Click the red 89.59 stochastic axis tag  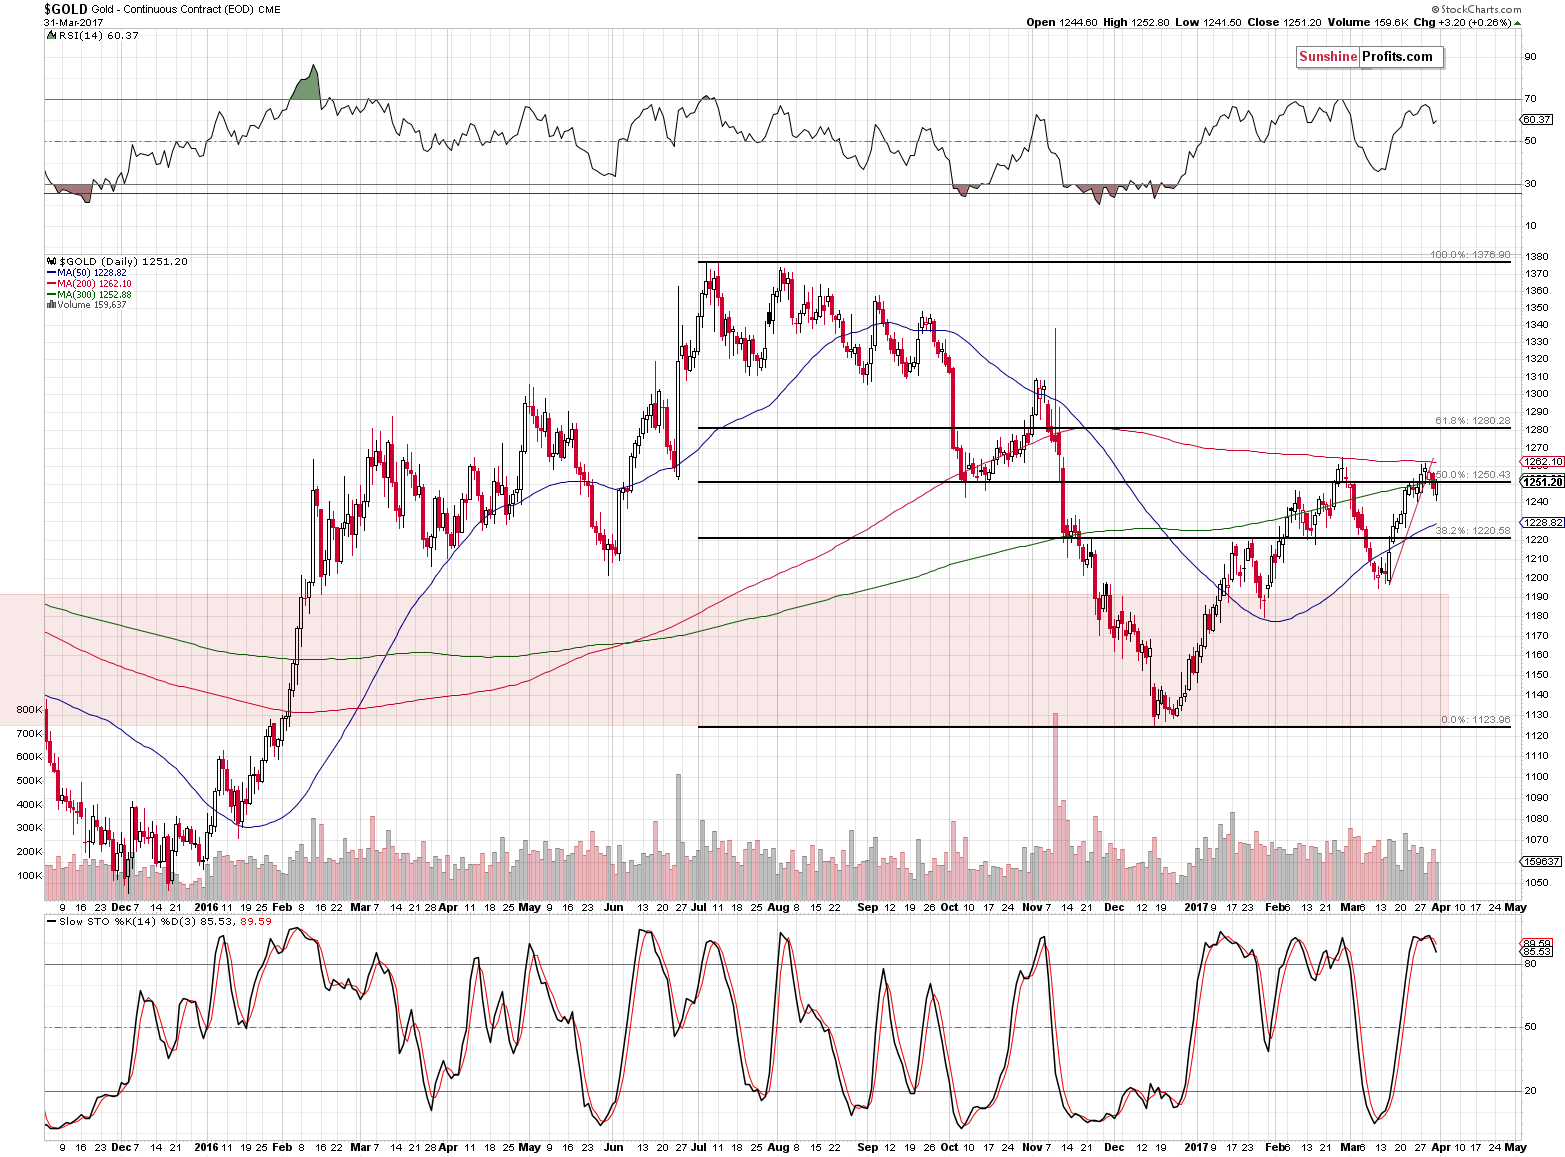pos(1537,943)
